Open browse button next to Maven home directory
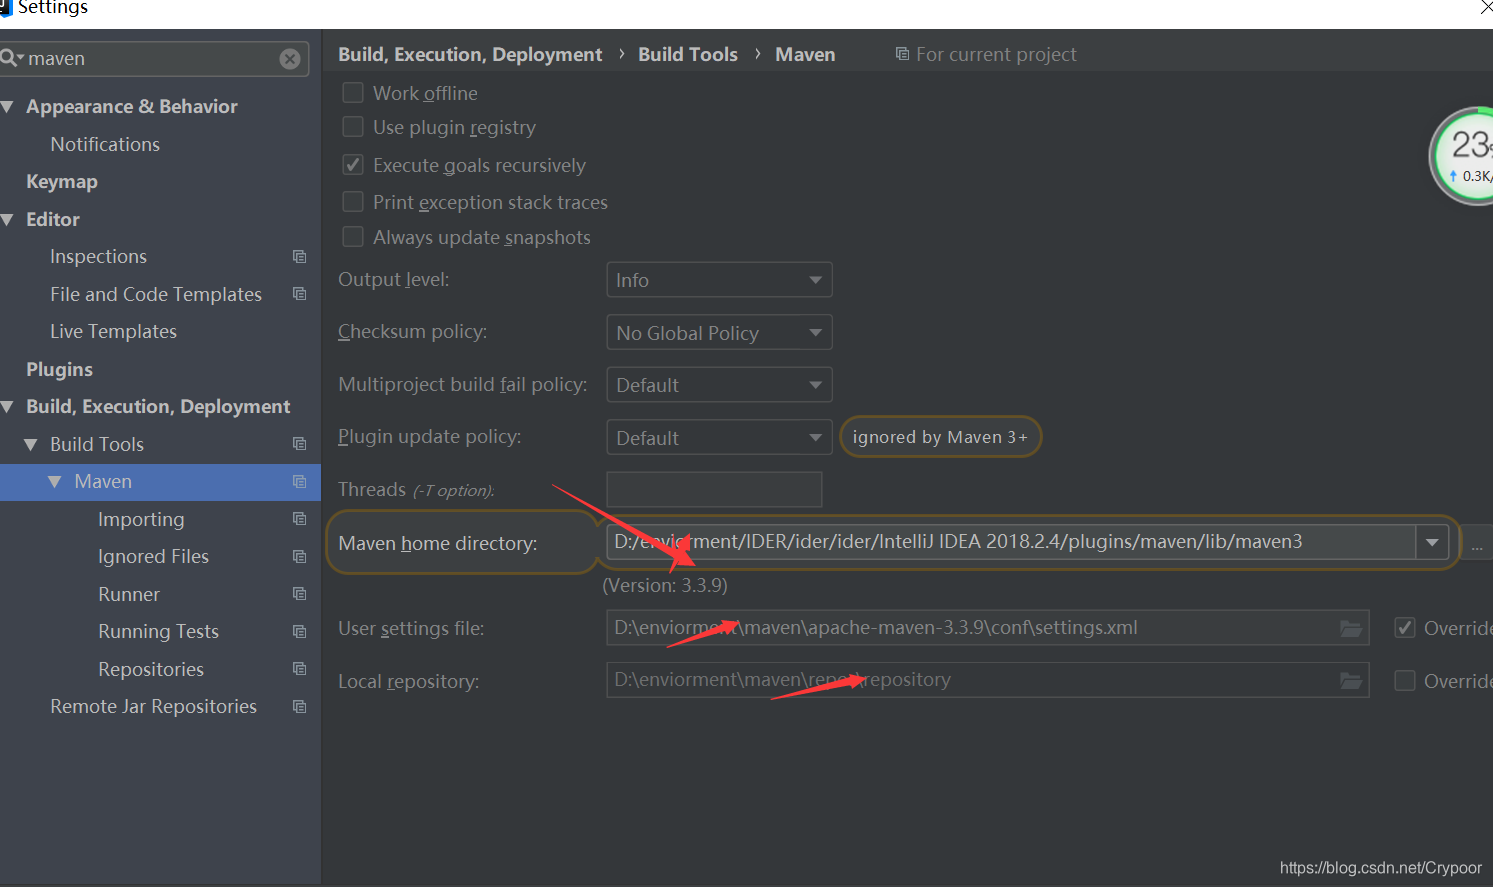The width and height of the screenshot is (1493, 887). coord(1477,543)
